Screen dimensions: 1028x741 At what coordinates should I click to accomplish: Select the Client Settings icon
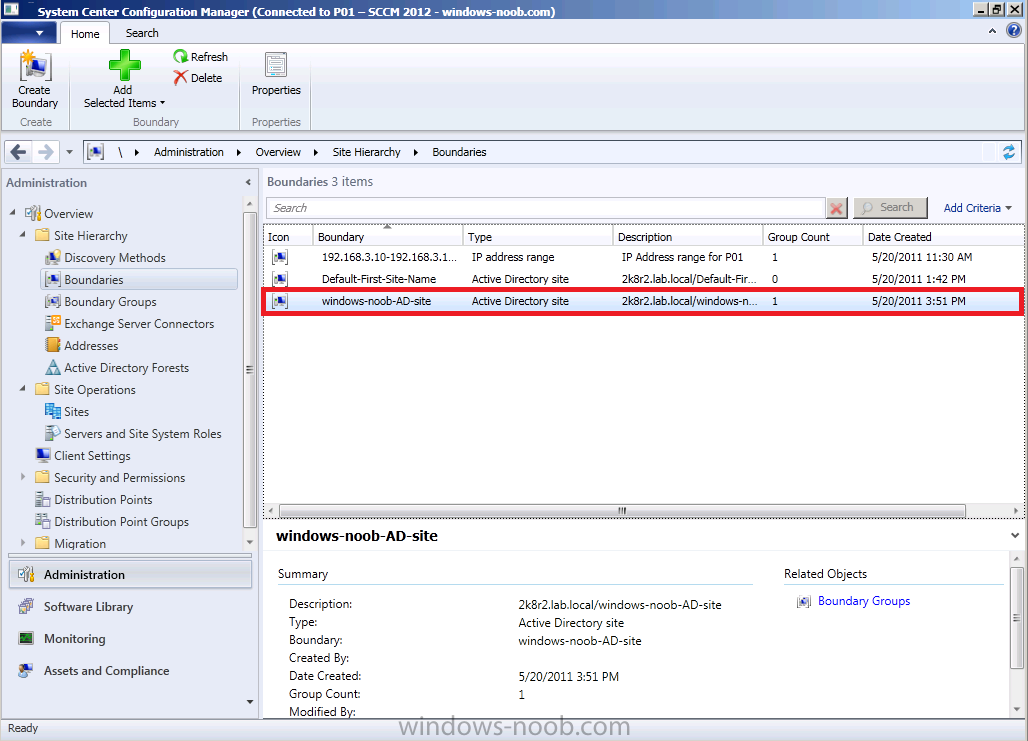point(43,455)
